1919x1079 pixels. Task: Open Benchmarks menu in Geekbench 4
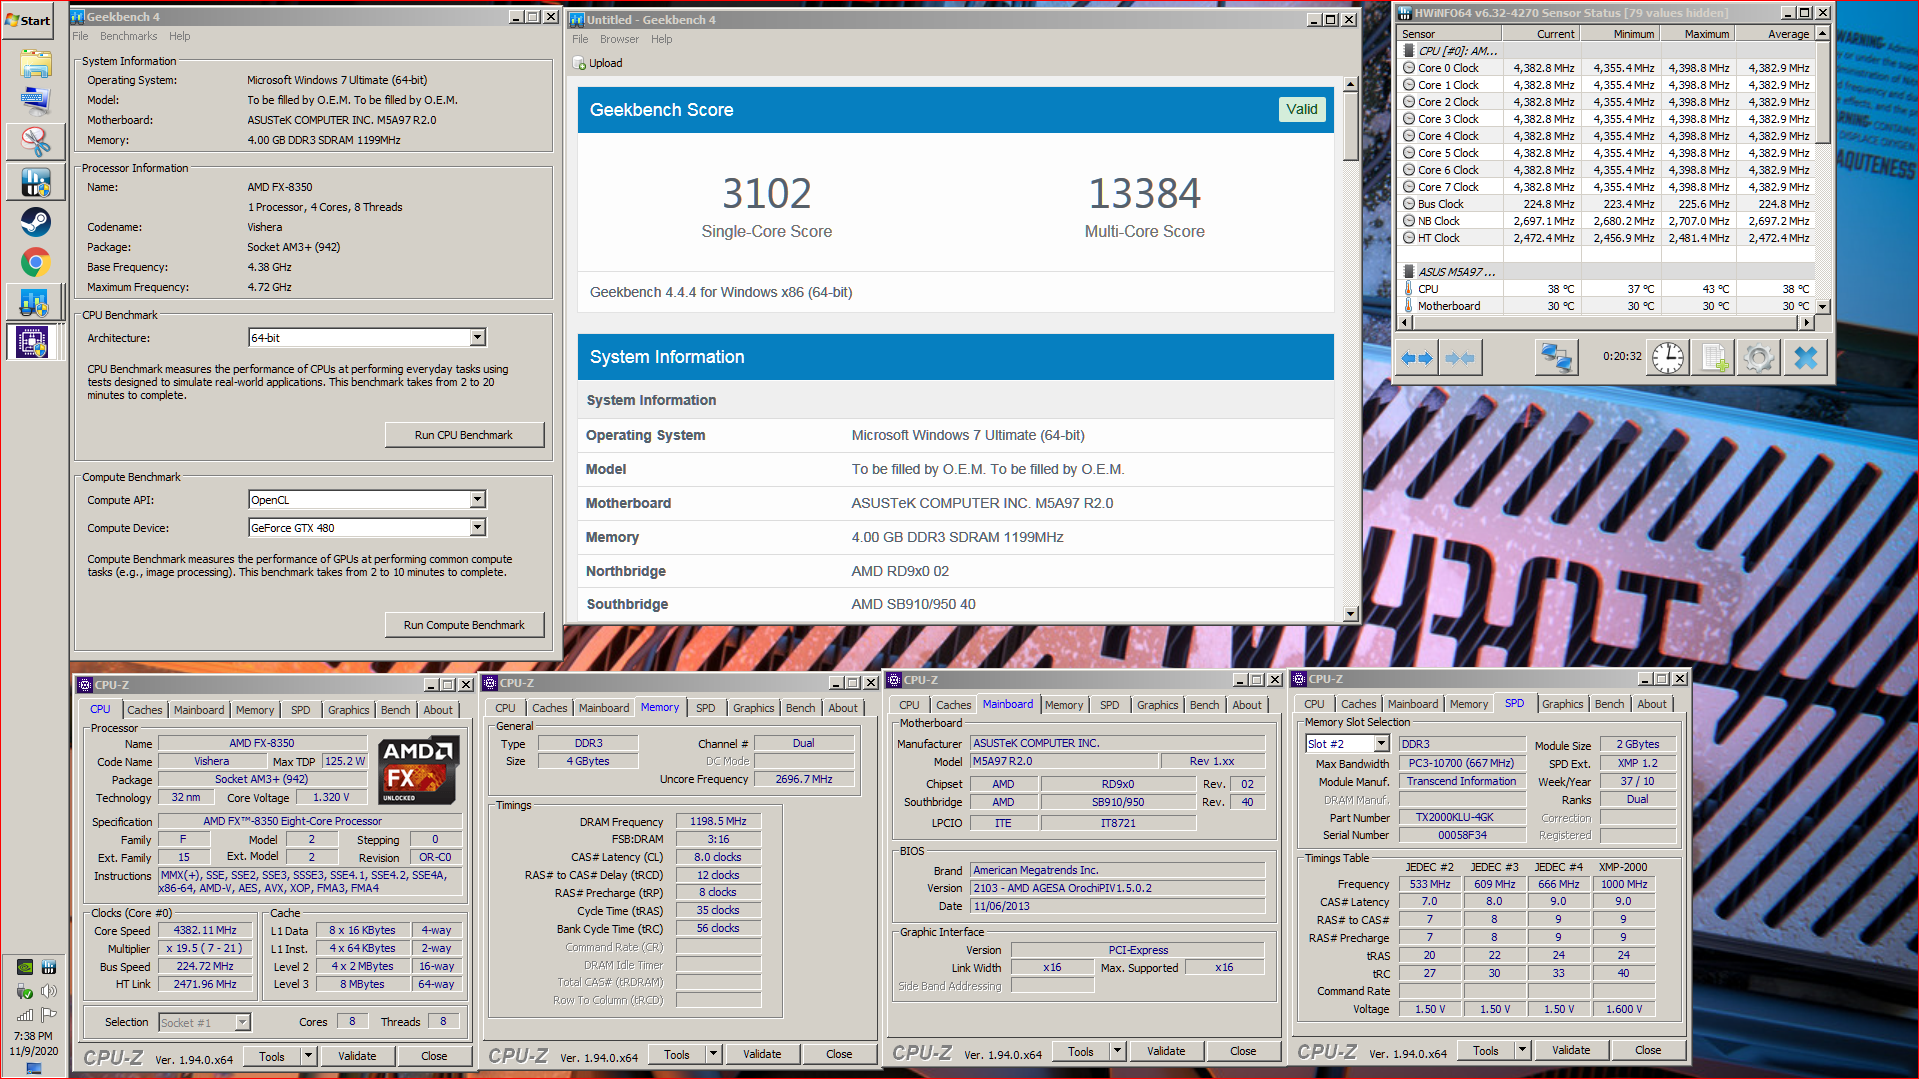[x=128, y=36]
